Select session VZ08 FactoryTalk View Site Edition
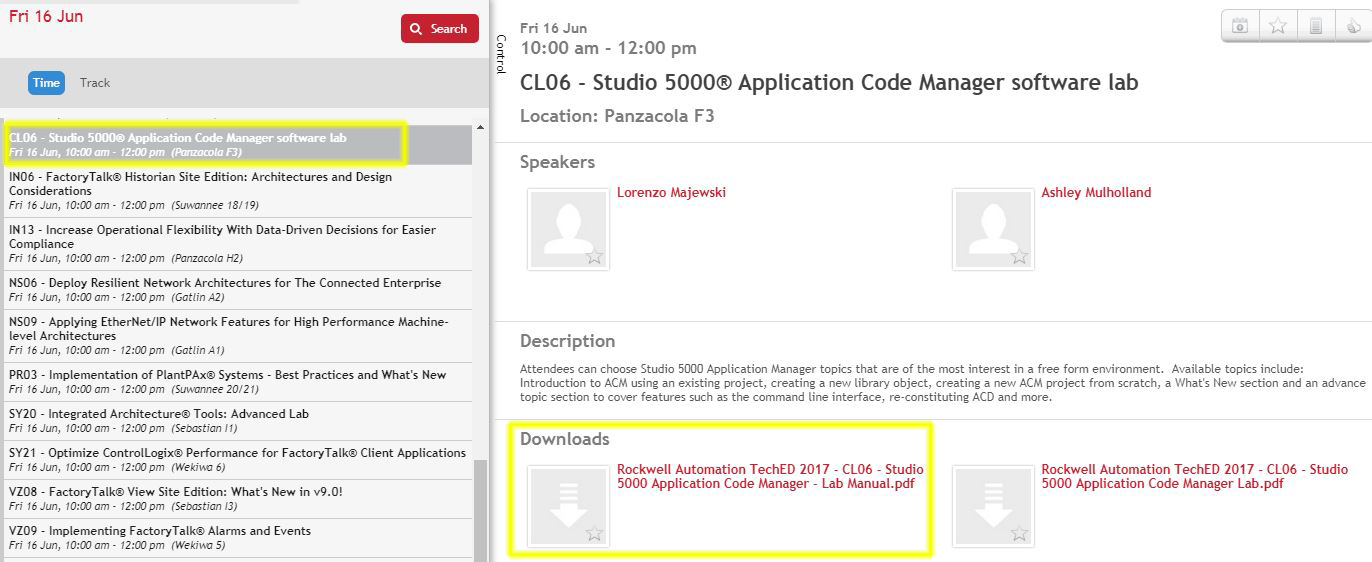This screenshot has height=562, width=1372. click(238, 499)
